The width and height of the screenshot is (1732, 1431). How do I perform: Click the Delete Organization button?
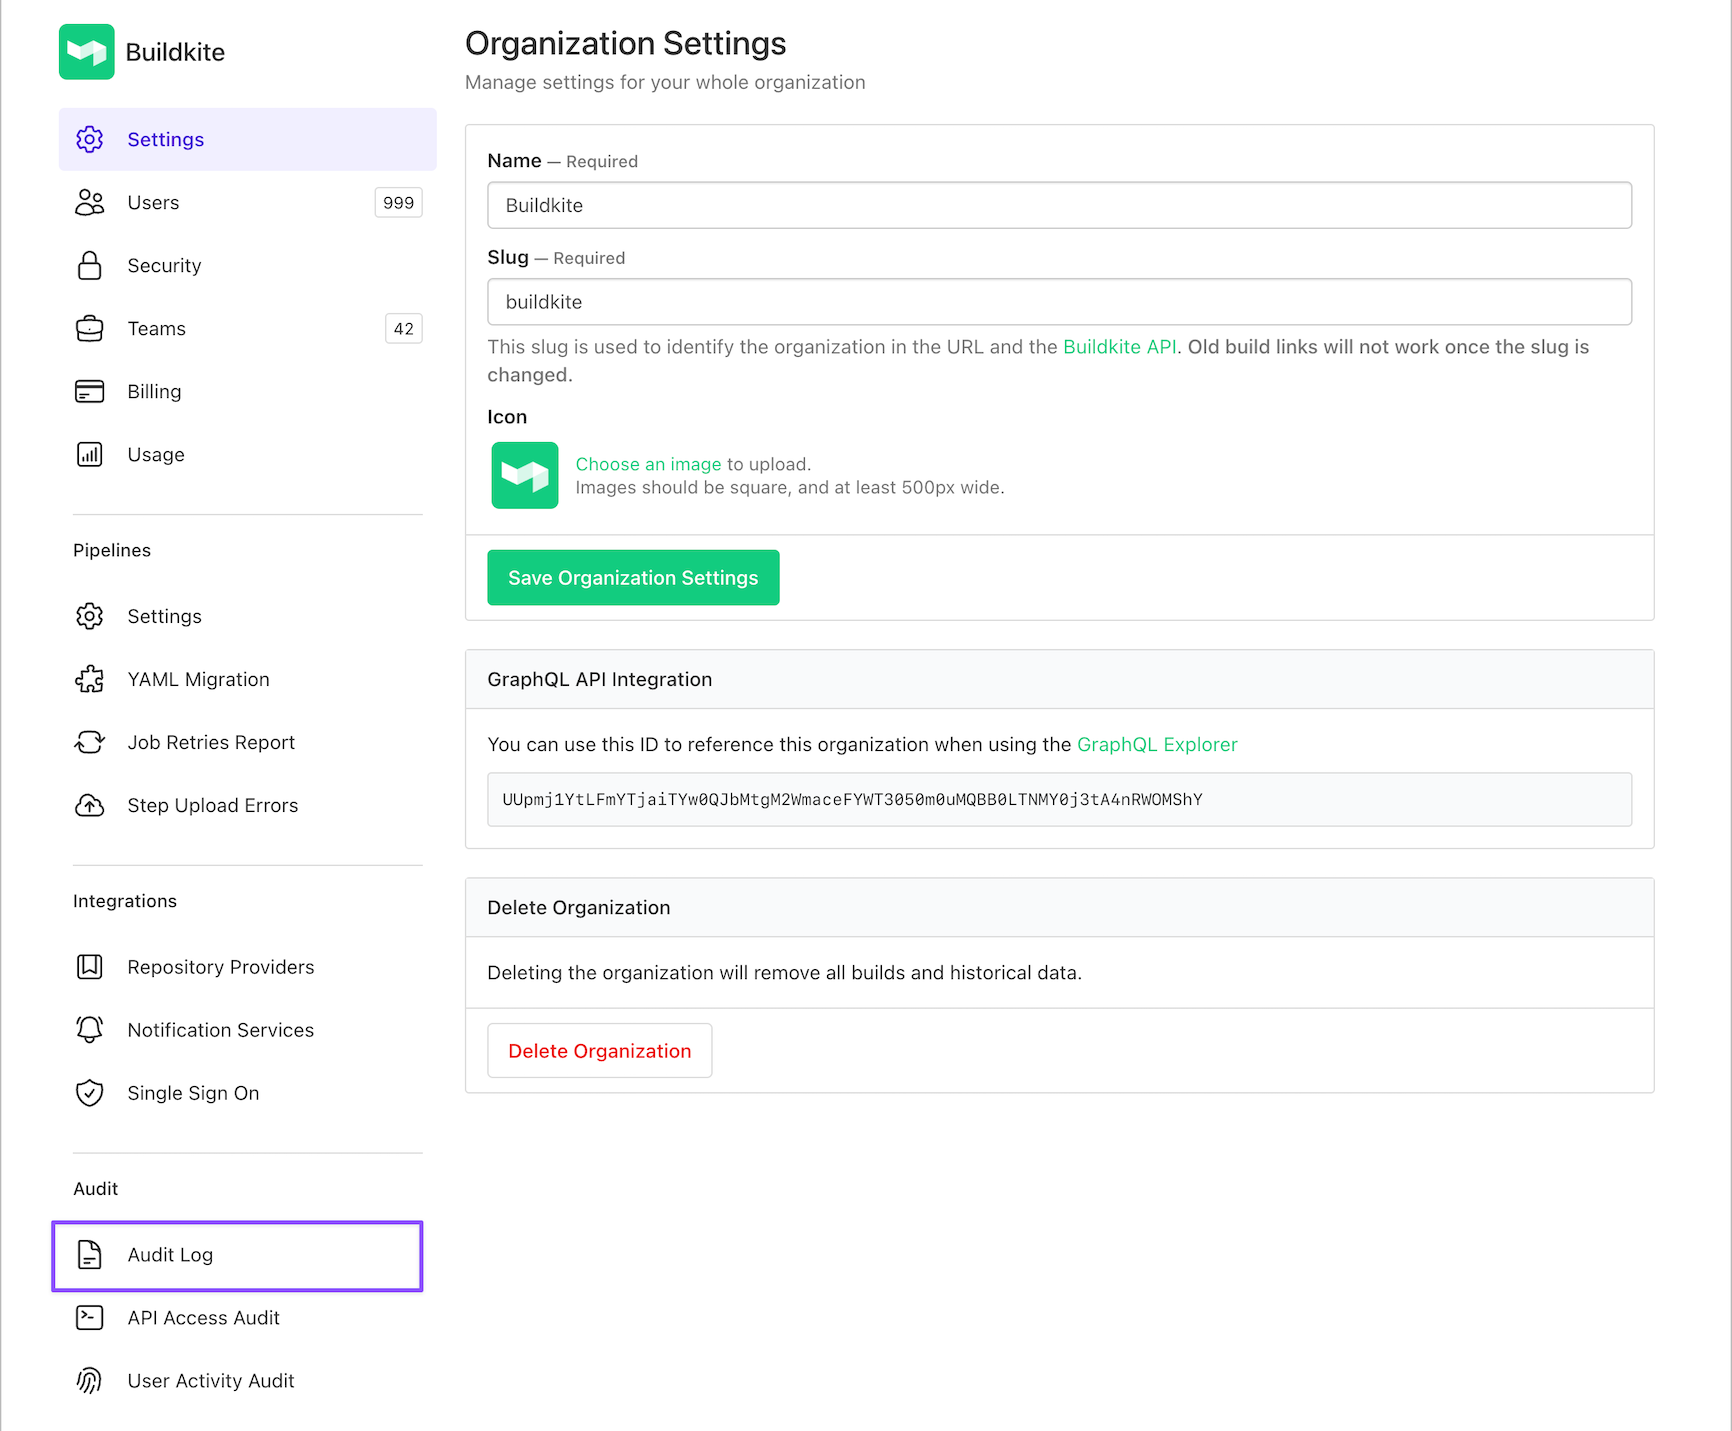(x=599, y=1050)
